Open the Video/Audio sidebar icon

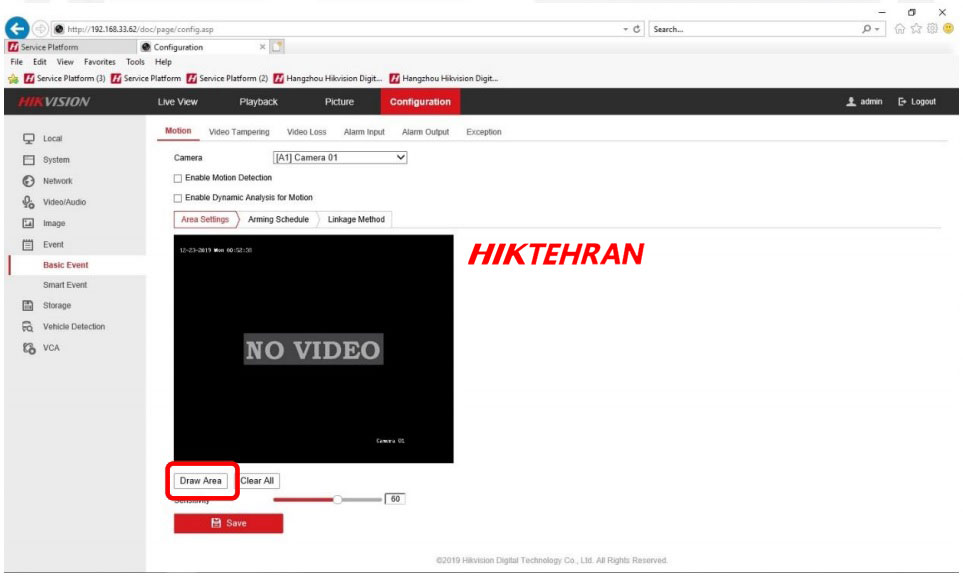(x=28, y=202)
